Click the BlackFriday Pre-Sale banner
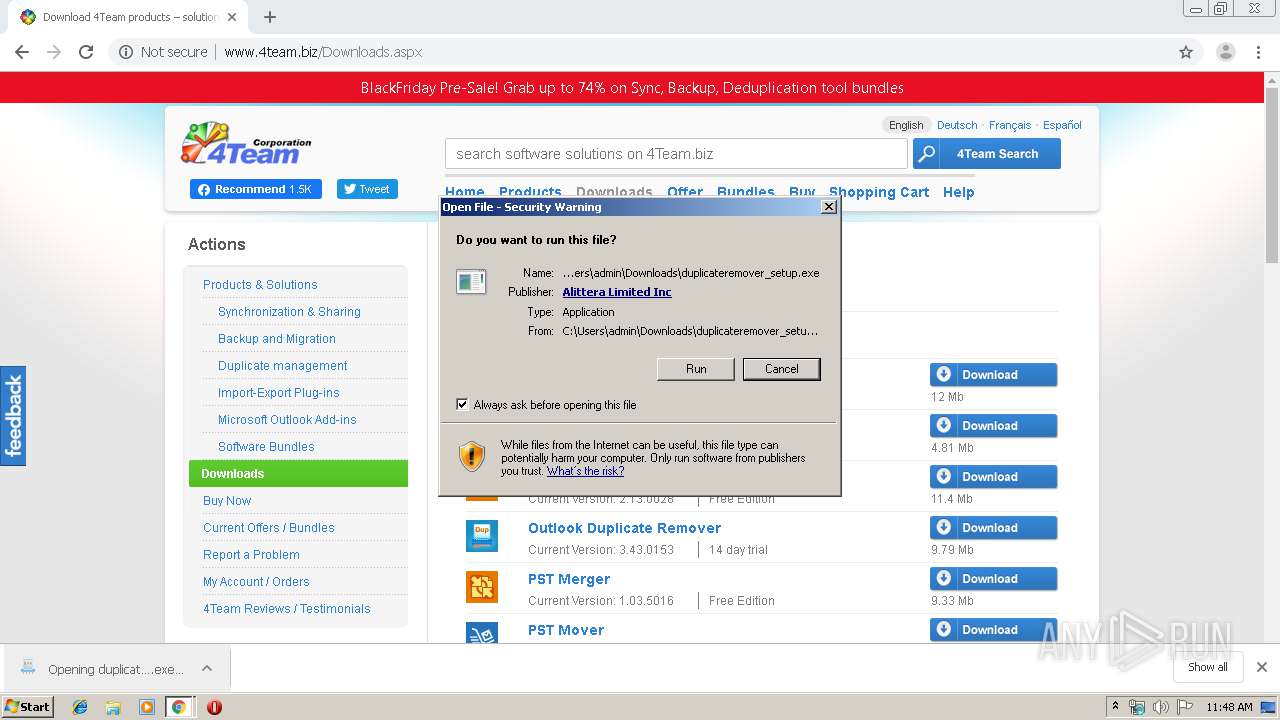 pos(632,88)
